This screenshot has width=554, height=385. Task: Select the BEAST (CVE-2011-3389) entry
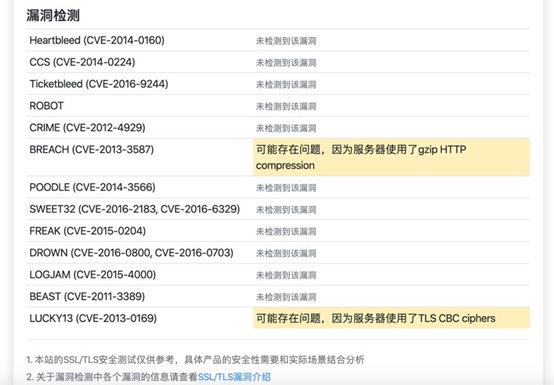[87, 296]
